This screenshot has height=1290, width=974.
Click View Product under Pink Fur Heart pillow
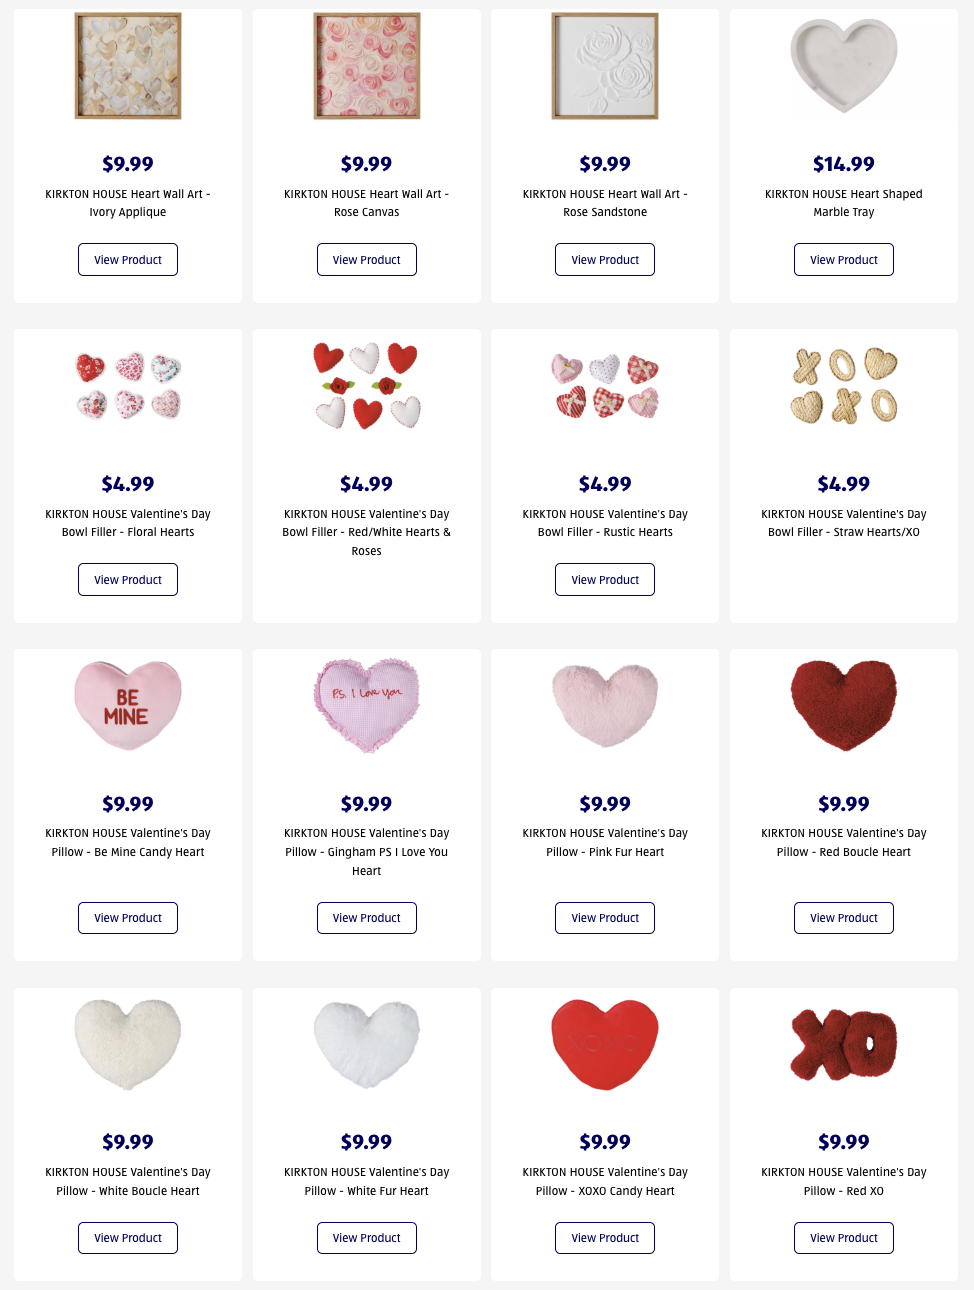605,918
